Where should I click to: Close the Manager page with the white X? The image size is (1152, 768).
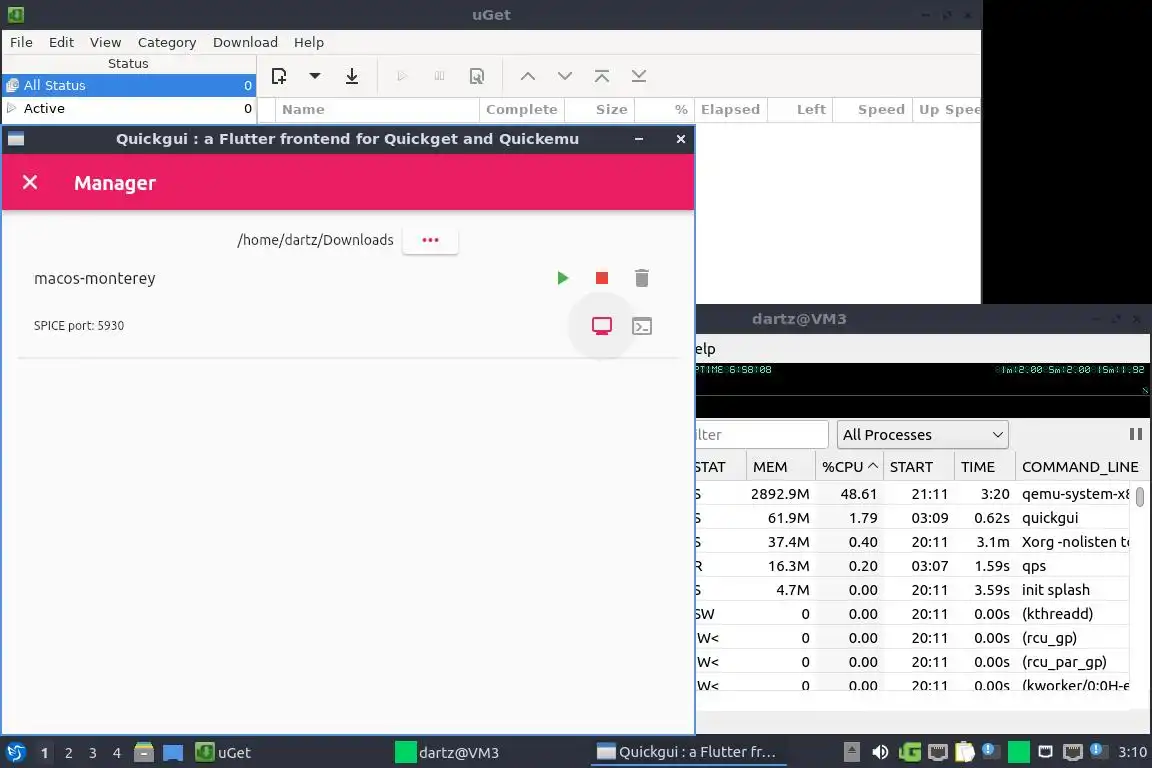click(30, 182)
